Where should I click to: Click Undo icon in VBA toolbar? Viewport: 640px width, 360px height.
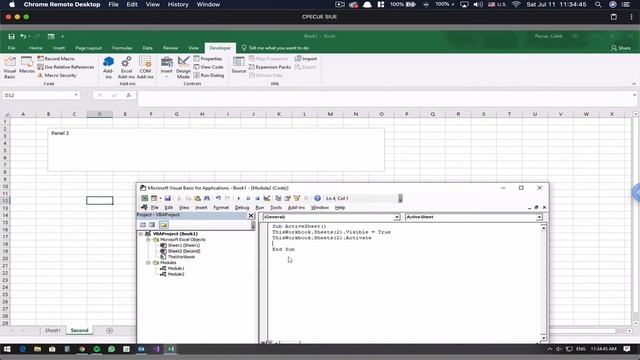218,198
